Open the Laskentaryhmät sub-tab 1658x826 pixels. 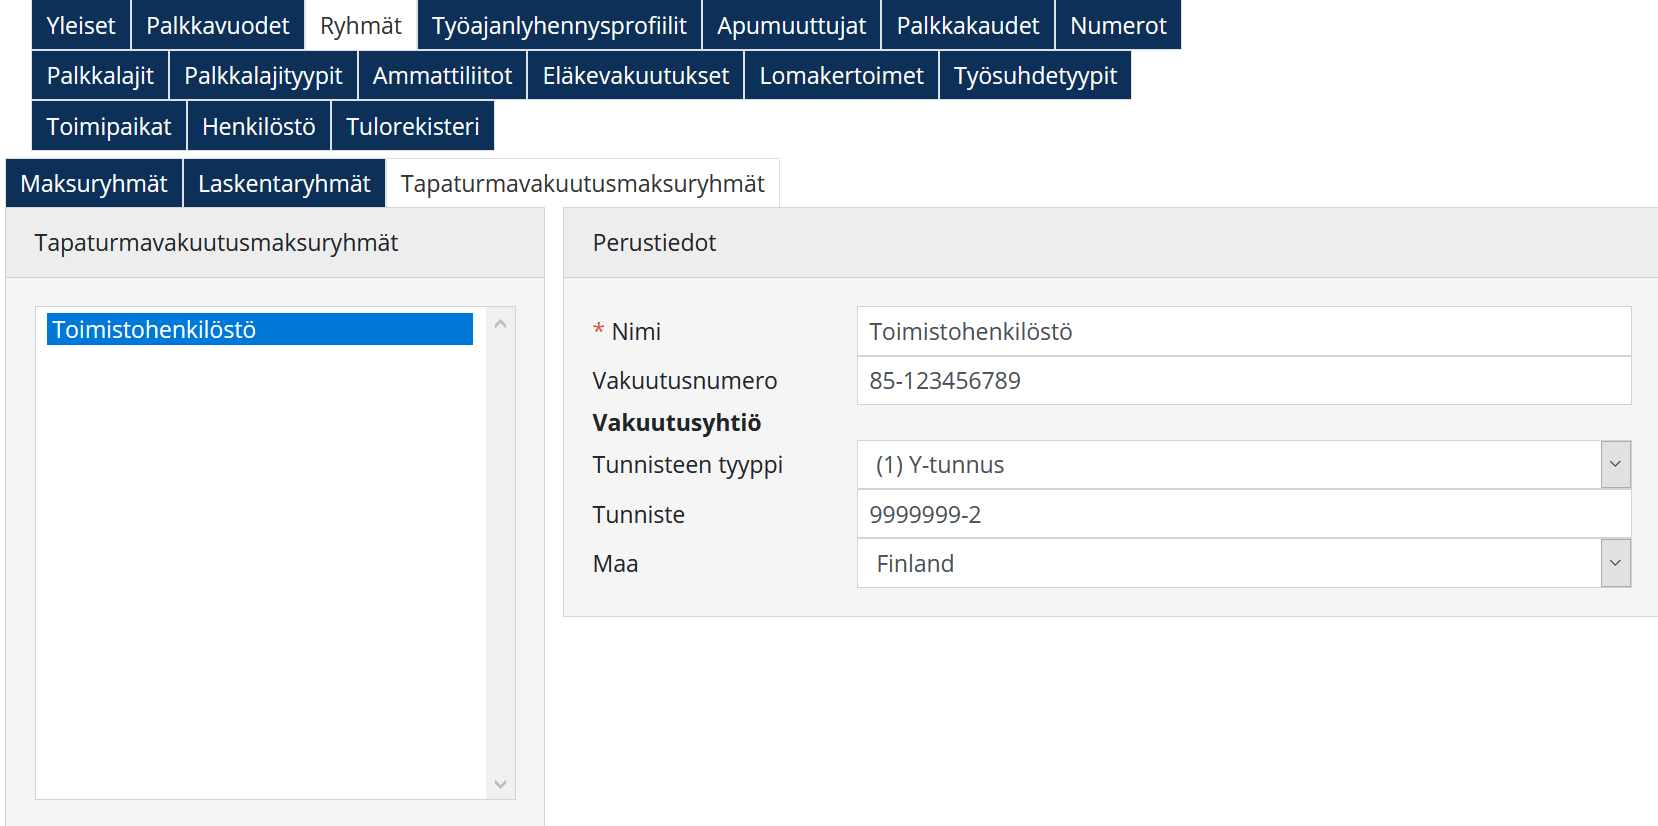coord(284,184)
